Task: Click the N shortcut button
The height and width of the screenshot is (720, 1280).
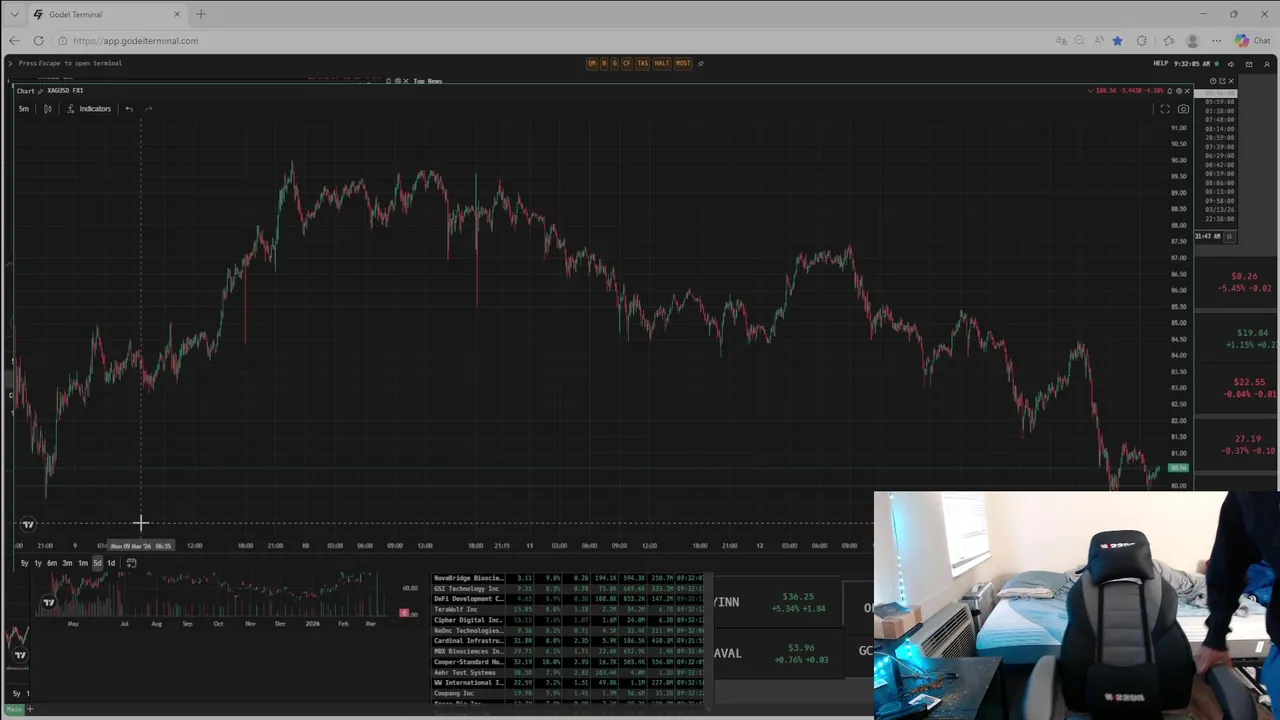Action: pos(603,63)
